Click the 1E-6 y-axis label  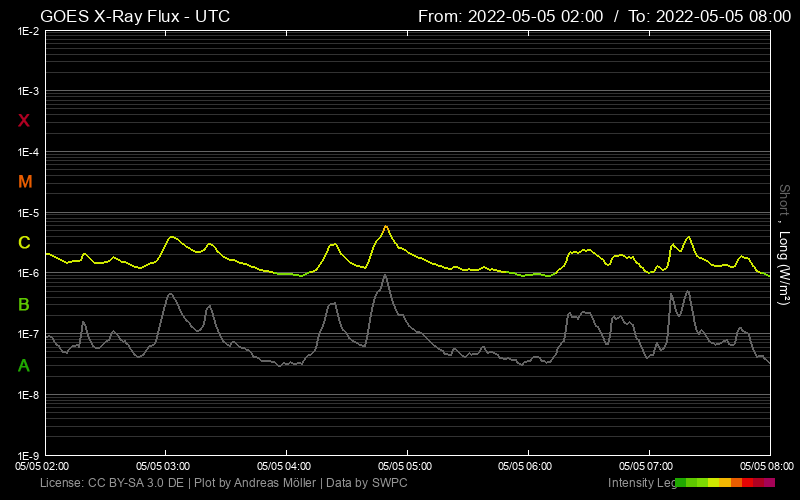(29, 273)
